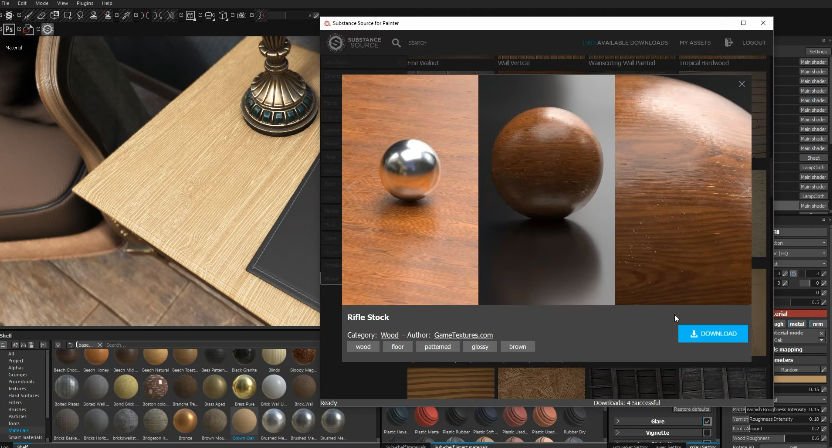The image size is (832, 448).
Task: Click the LOGOUT text link
Action: tap(753, 42)
